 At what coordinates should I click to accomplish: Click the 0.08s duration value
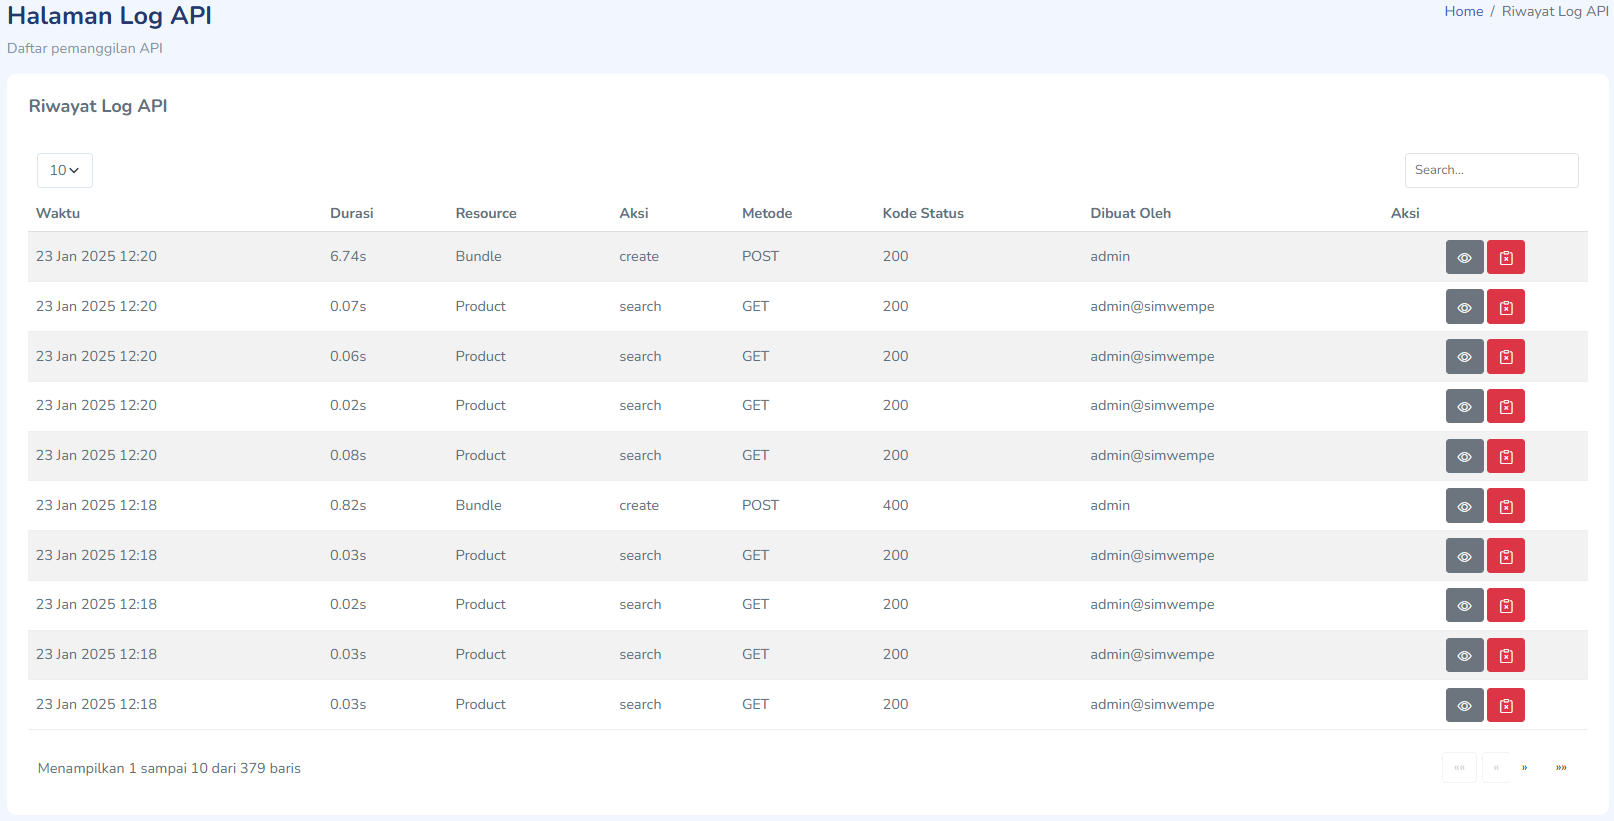tap(348, 455)
